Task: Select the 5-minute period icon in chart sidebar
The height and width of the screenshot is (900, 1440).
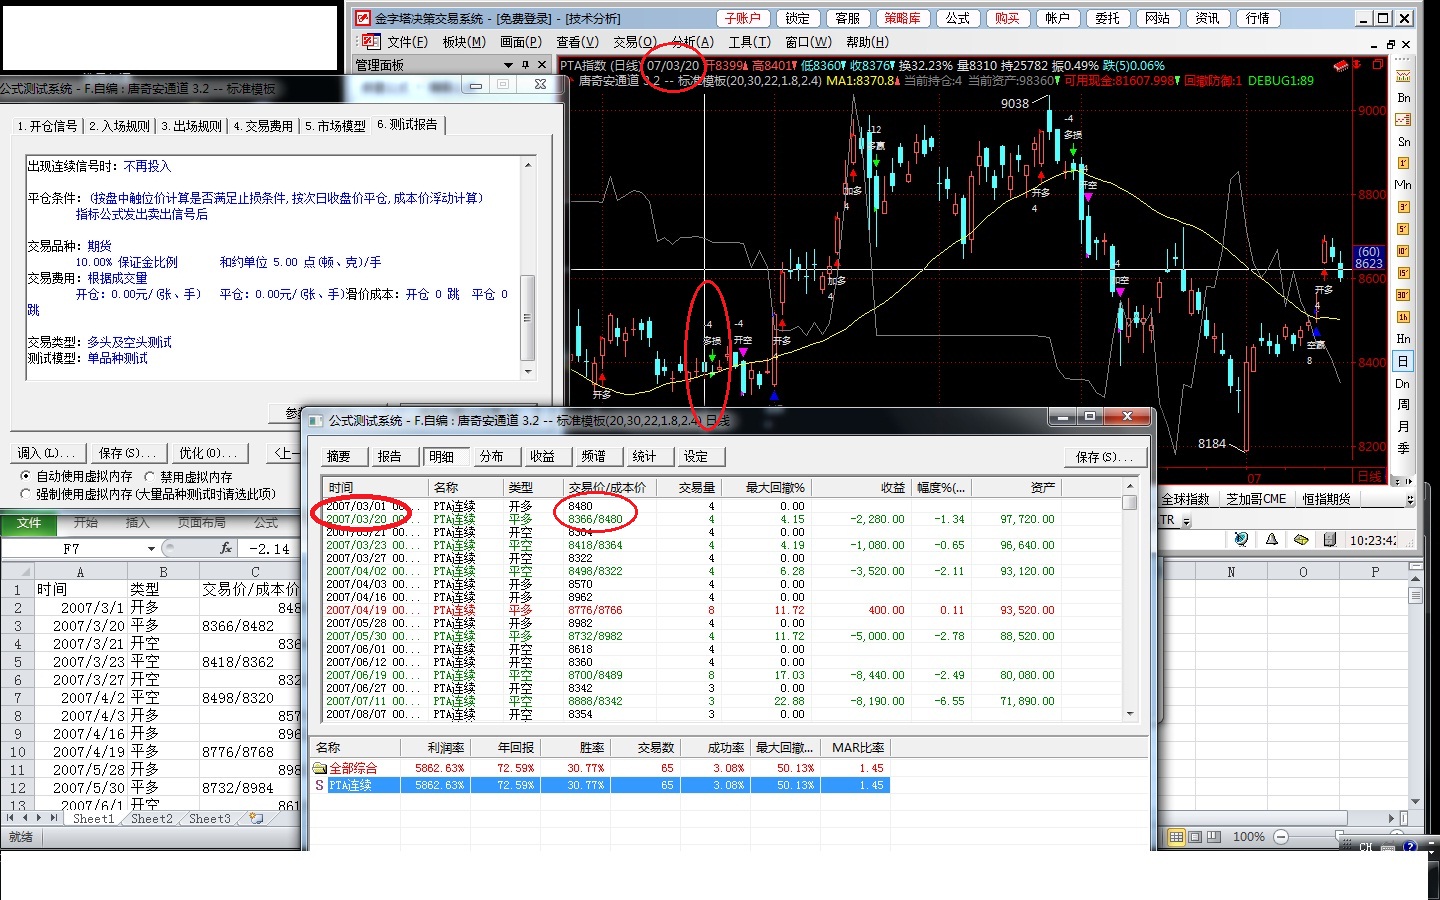Action: point(1403,229)
